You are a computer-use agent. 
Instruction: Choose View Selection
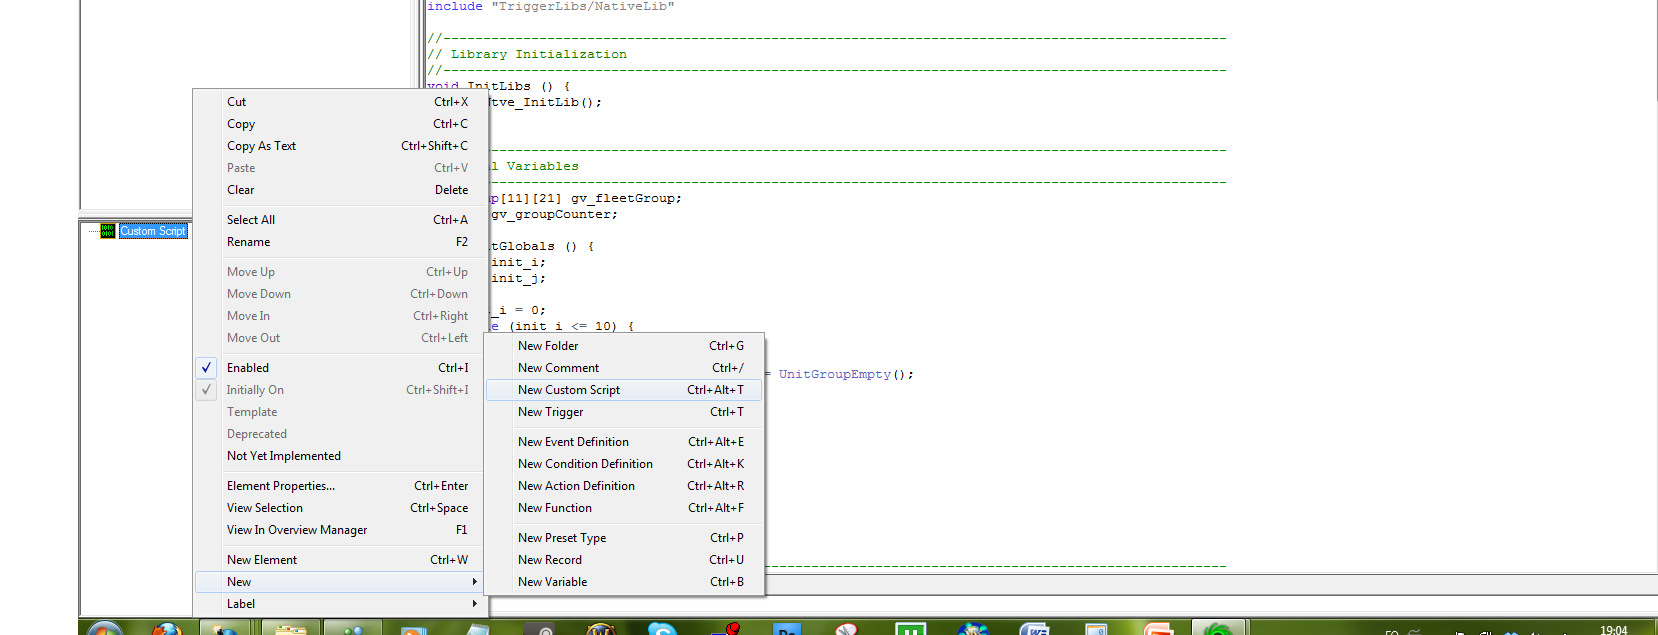(x=340, y=508)
